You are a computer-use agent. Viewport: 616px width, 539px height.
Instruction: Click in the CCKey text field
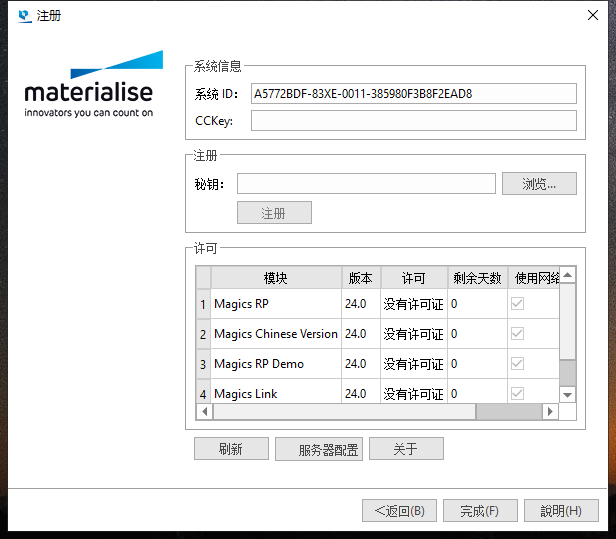(413, 121)
